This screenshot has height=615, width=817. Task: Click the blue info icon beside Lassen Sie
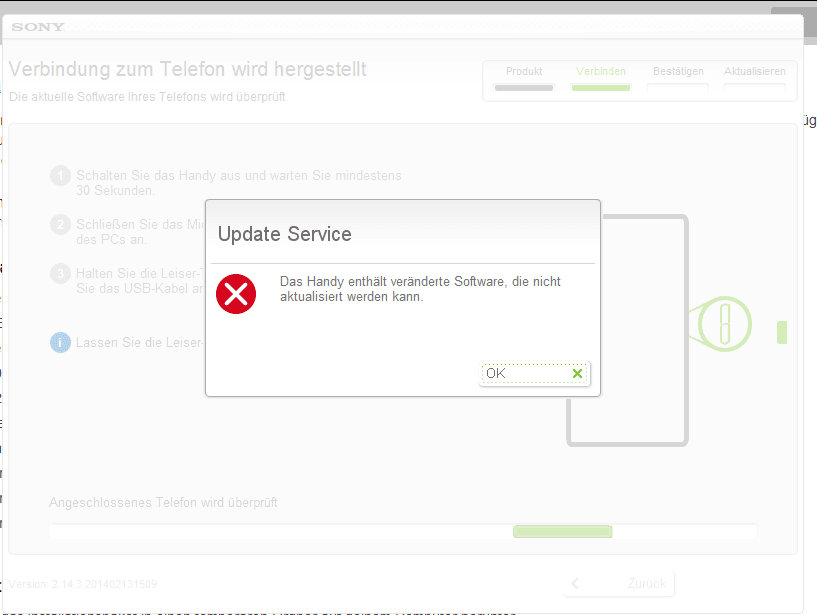coord(60,342)
